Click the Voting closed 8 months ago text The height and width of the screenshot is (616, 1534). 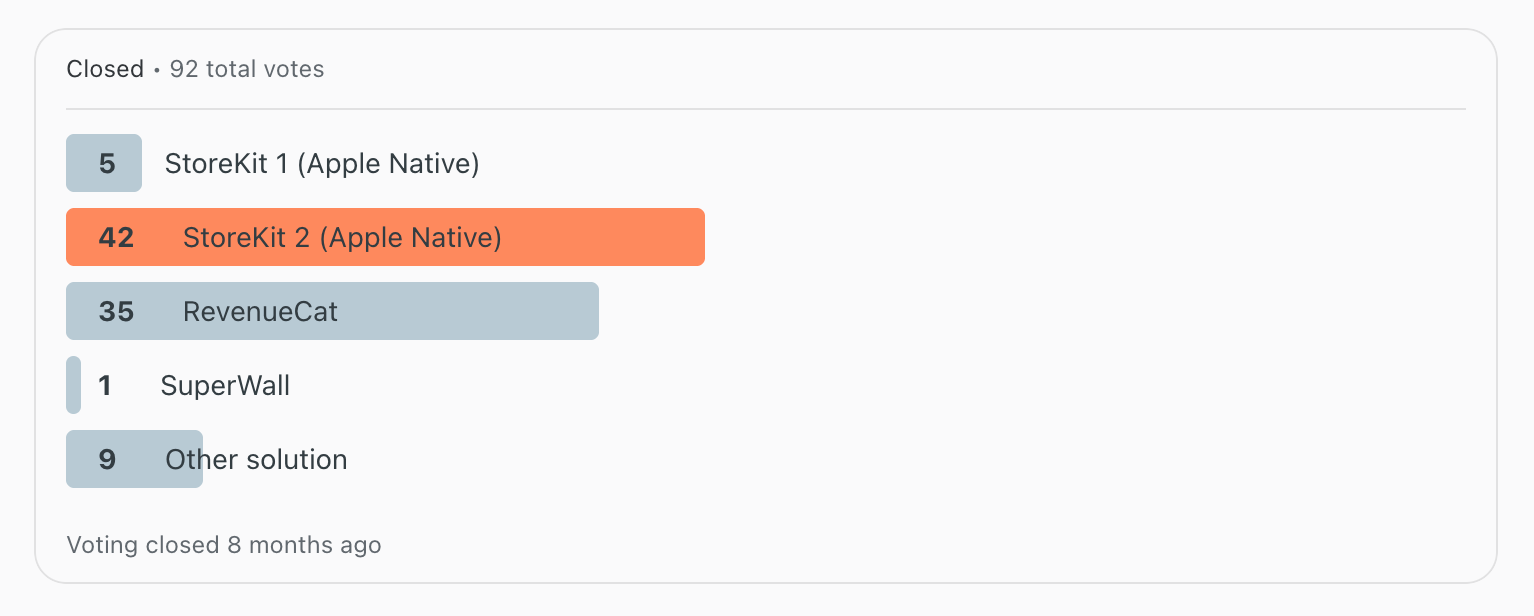pos(223,545)
